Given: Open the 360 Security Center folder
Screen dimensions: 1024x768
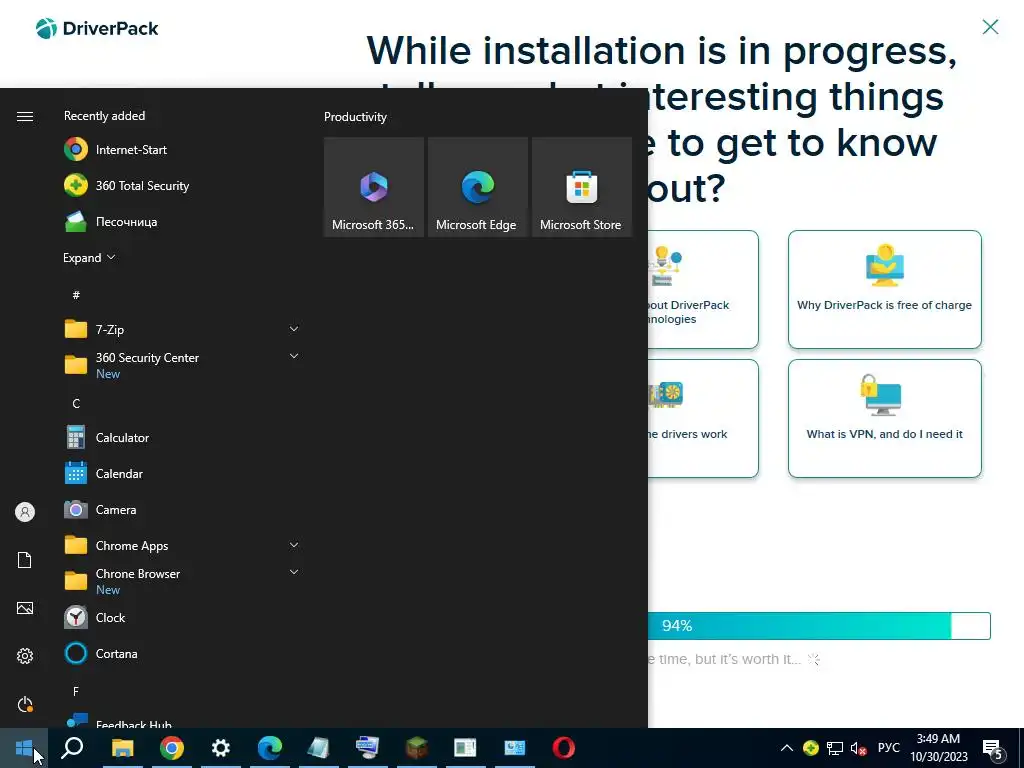Looking at the screenshot, I should (181, 365).
